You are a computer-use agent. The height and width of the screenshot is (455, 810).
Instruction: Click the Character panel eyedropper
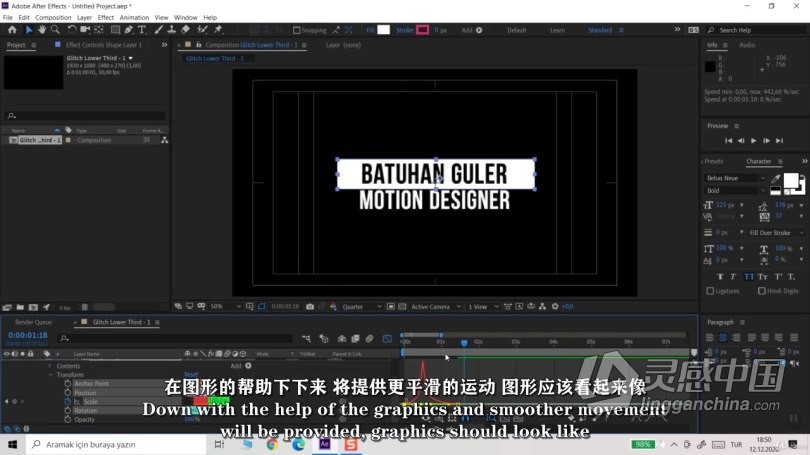pyautogui.click(x=775, y=179)
